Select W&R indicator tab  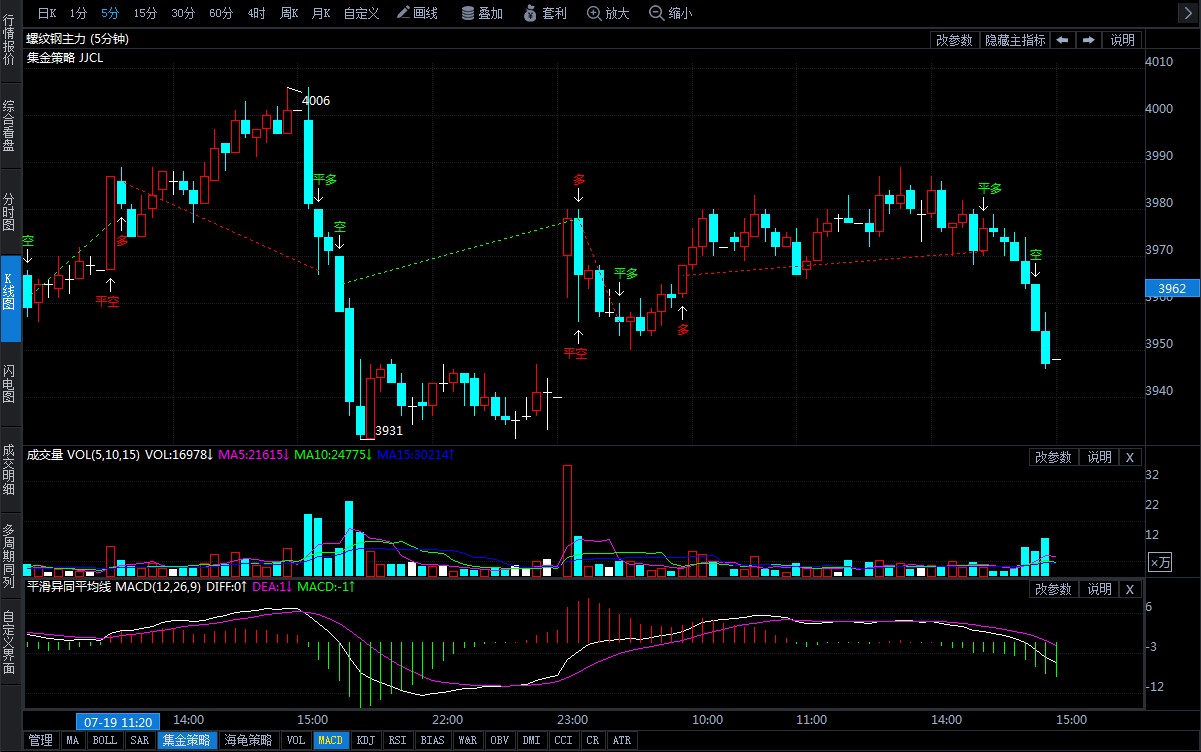tap(467, 741)
